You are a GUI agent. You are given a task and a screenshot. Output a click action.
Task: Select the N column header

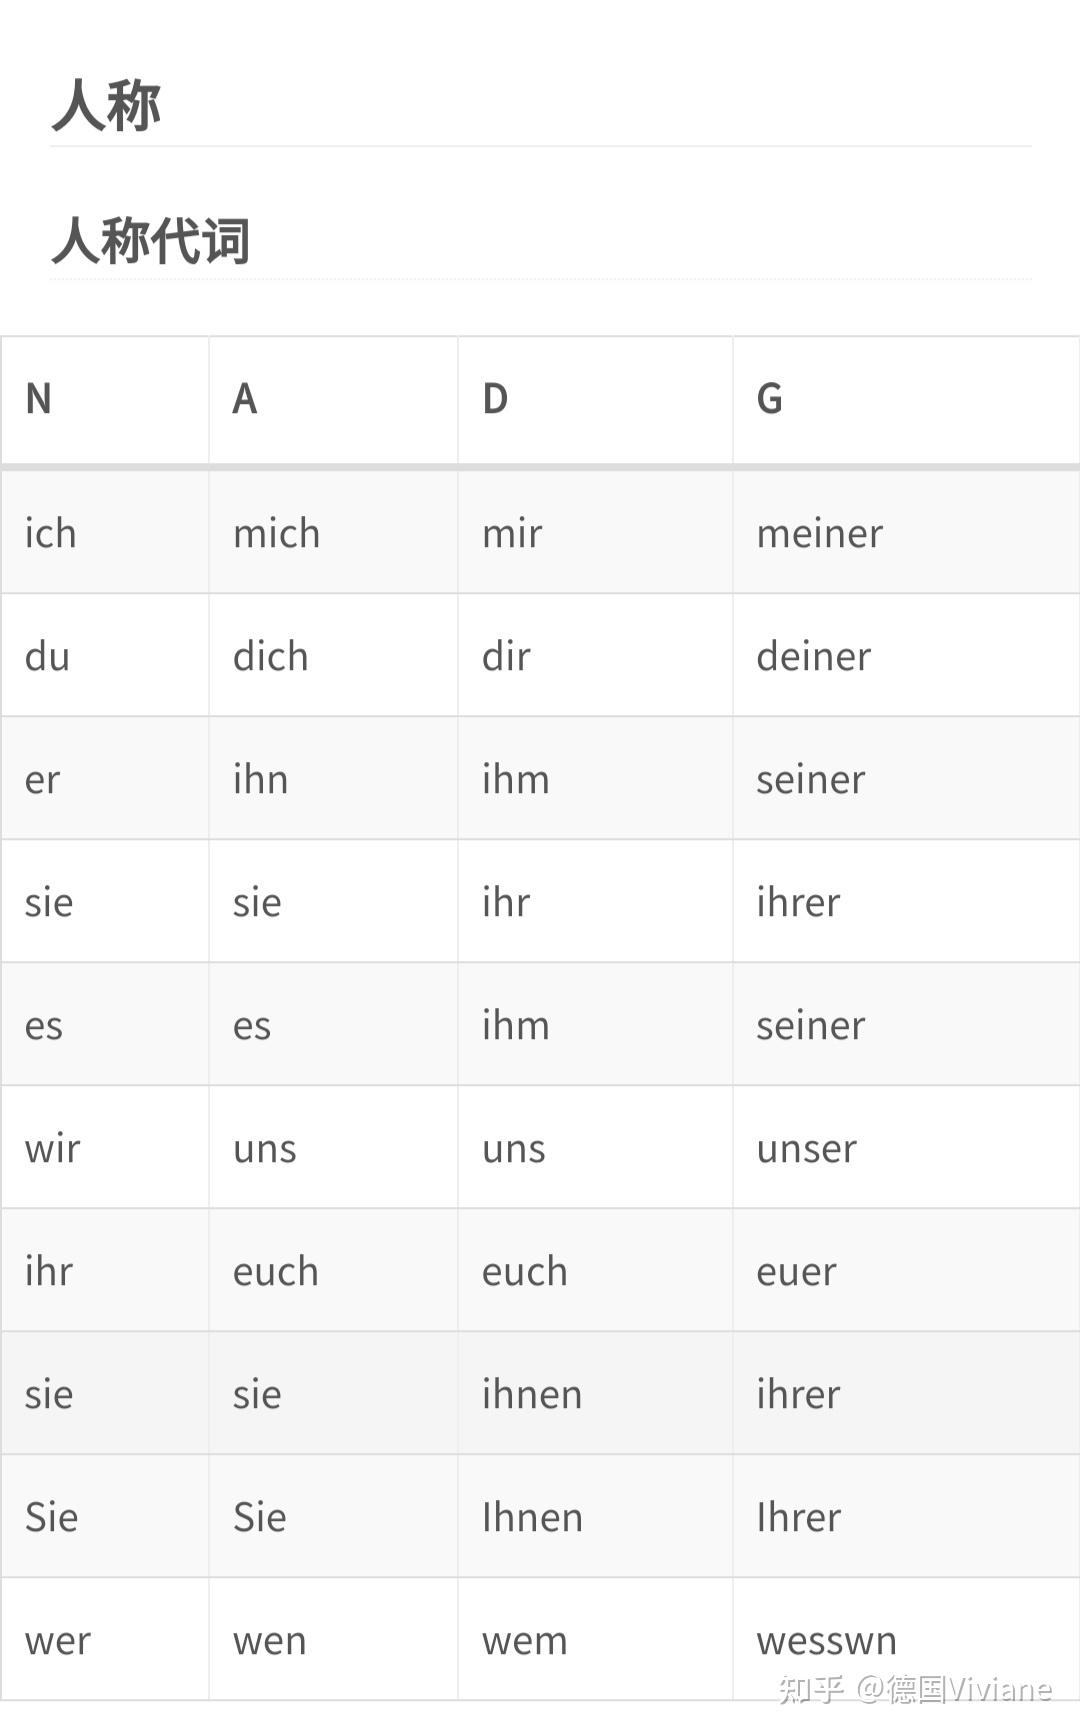coord(39,399)
